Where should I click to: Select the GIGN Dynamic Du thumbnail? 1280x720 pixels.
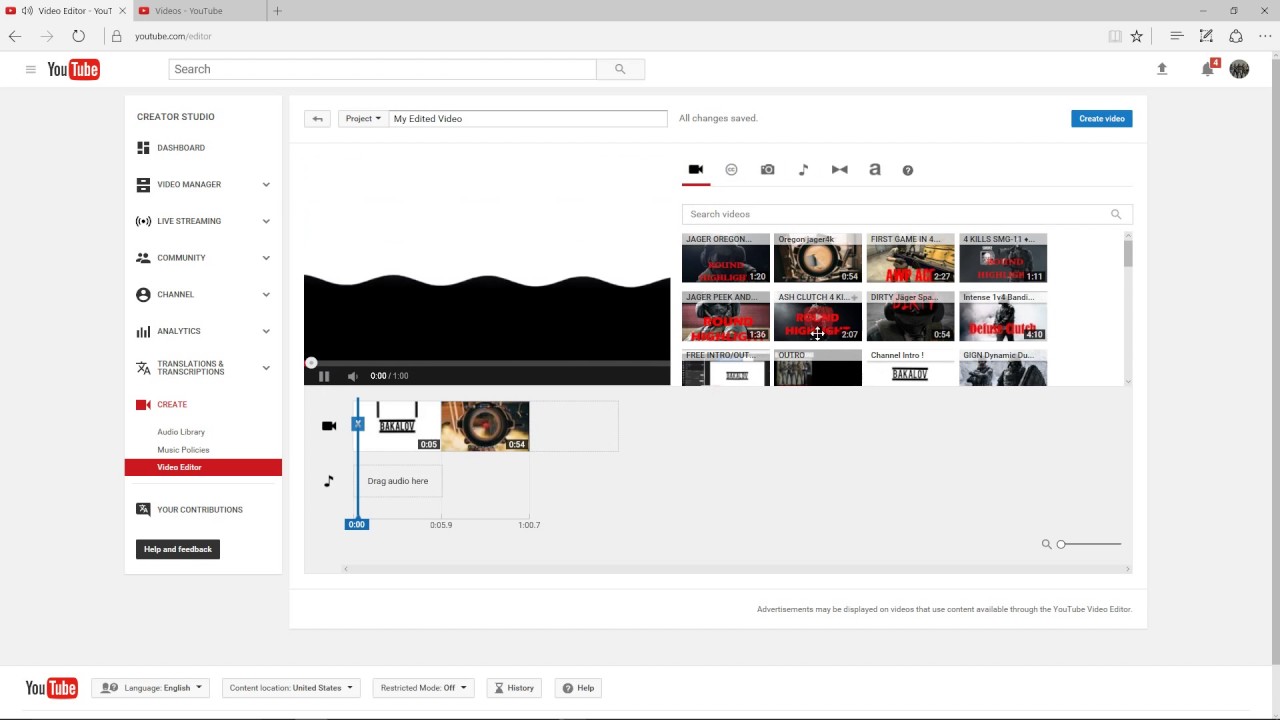pyautogui.click(x=1003, y=368)
